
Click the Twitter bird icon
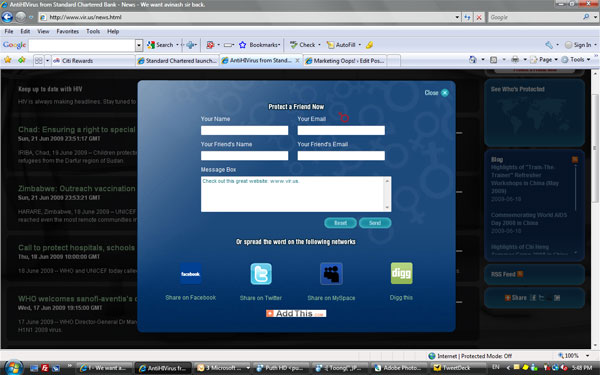[261, 274]
